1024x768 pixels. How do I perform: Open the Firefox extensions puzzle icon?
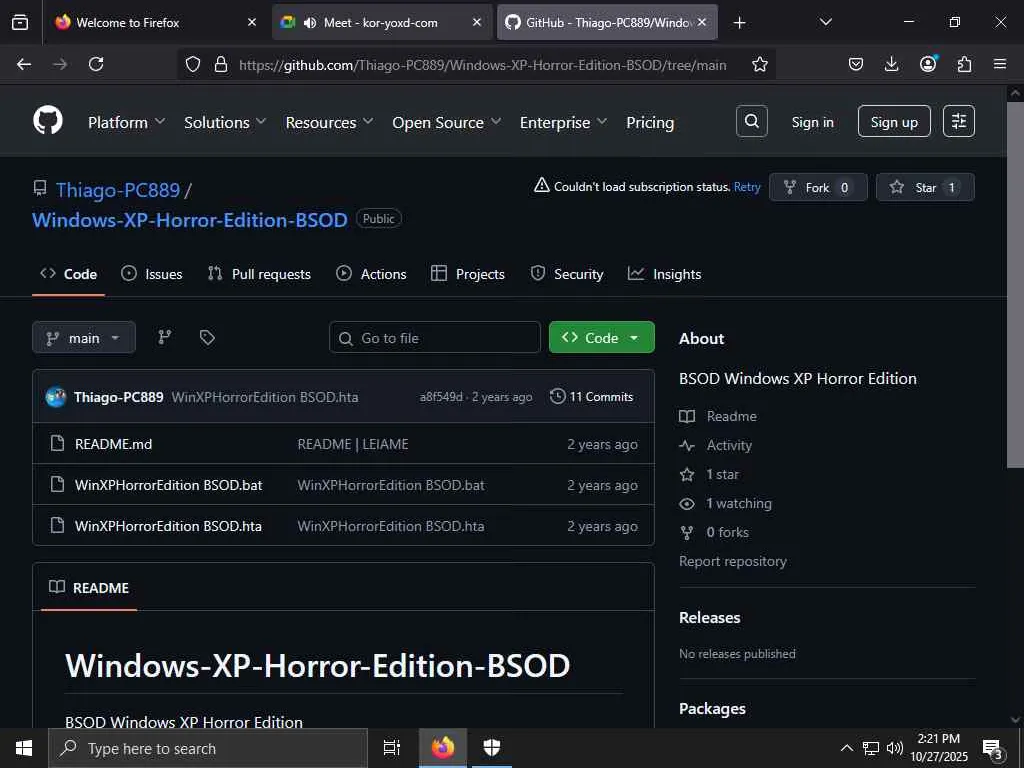click(x=964, y=64)
